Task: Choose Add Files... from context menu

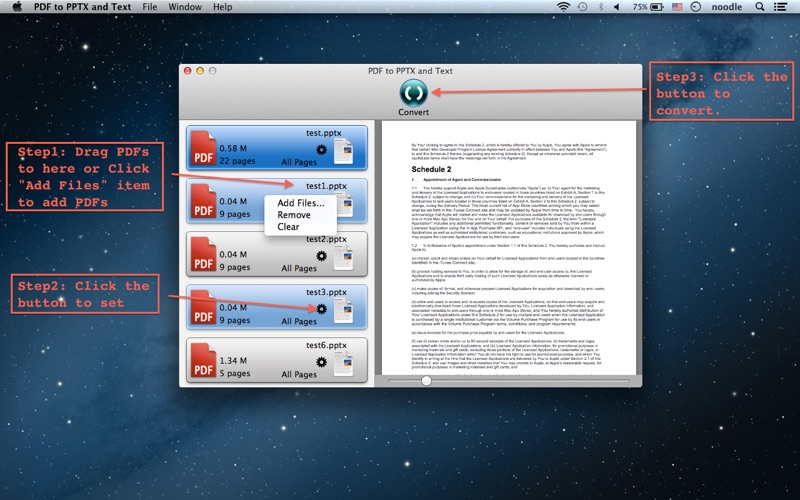Action: [301, 203]
